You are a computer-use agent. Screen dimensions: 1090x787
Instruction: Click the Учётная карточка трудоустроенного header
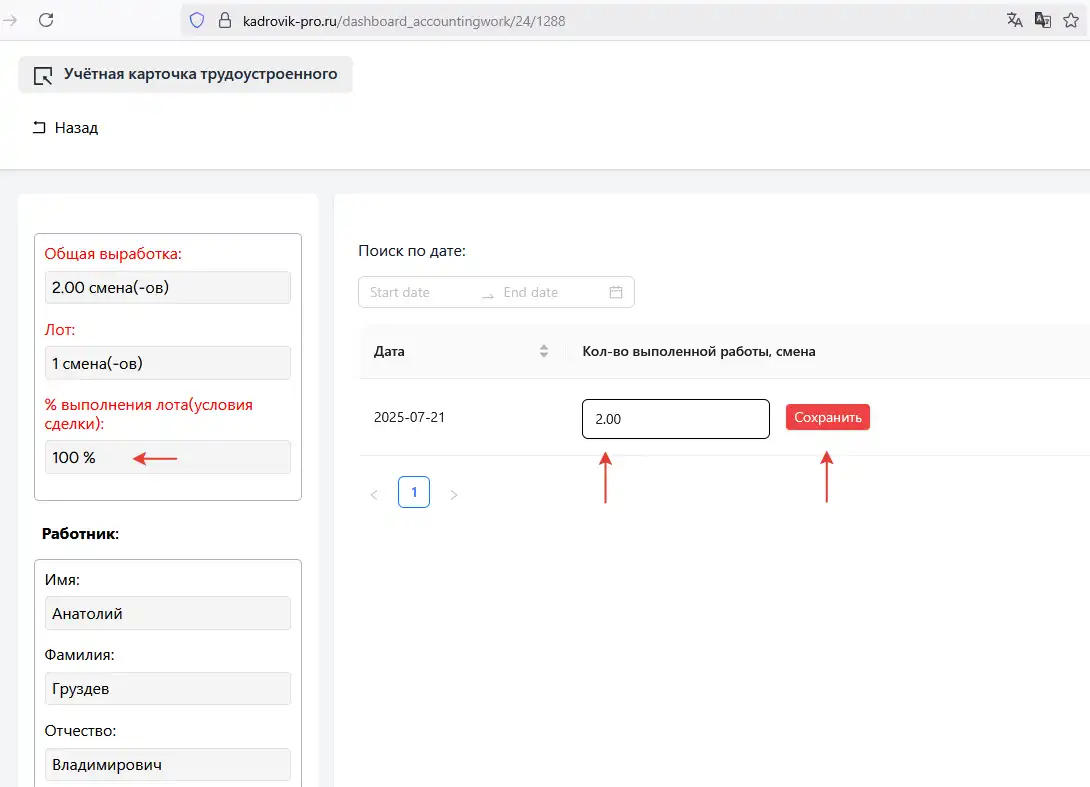tap(186, 74)
